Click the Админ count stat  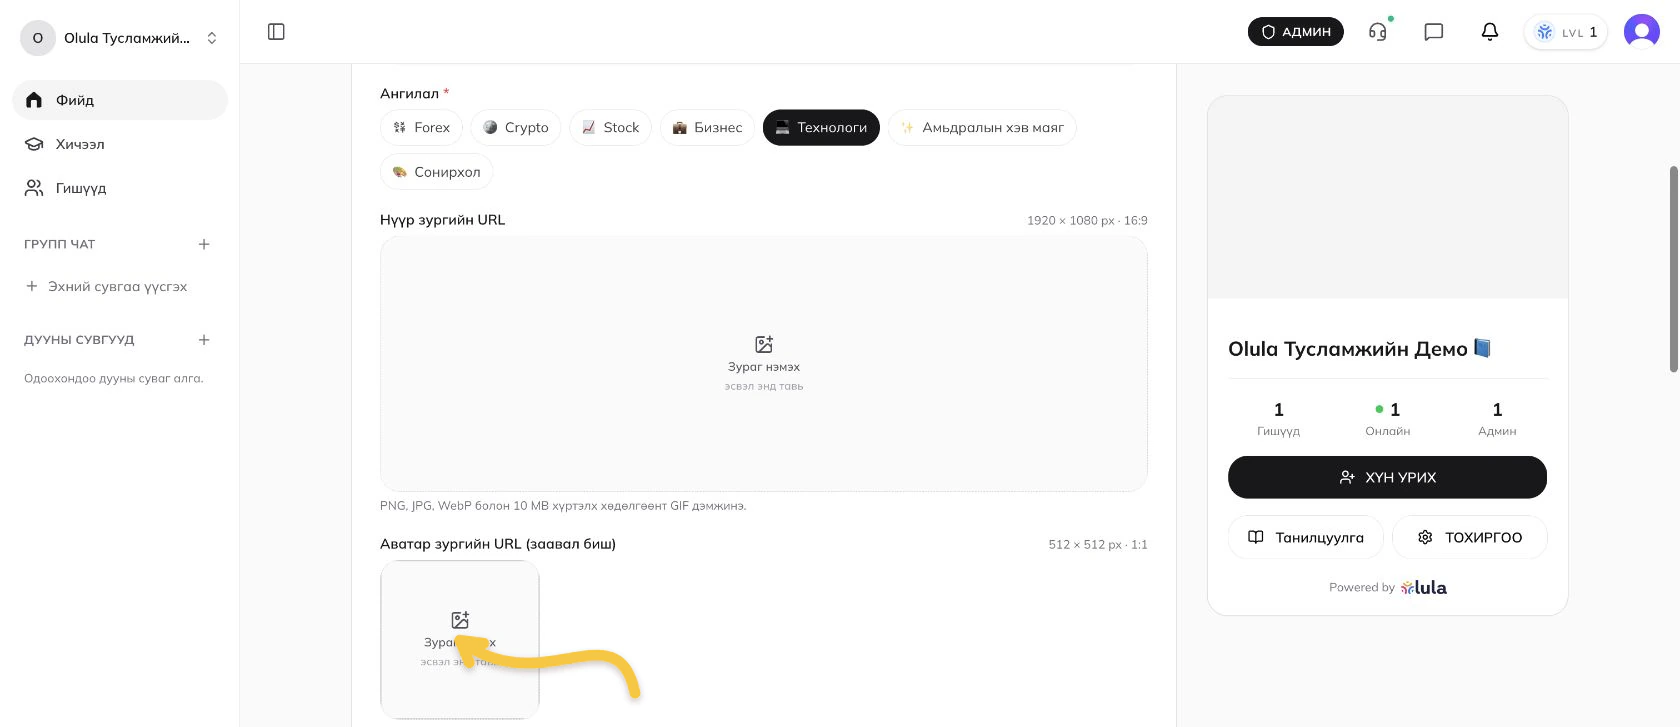click(x=1497, y=419)
